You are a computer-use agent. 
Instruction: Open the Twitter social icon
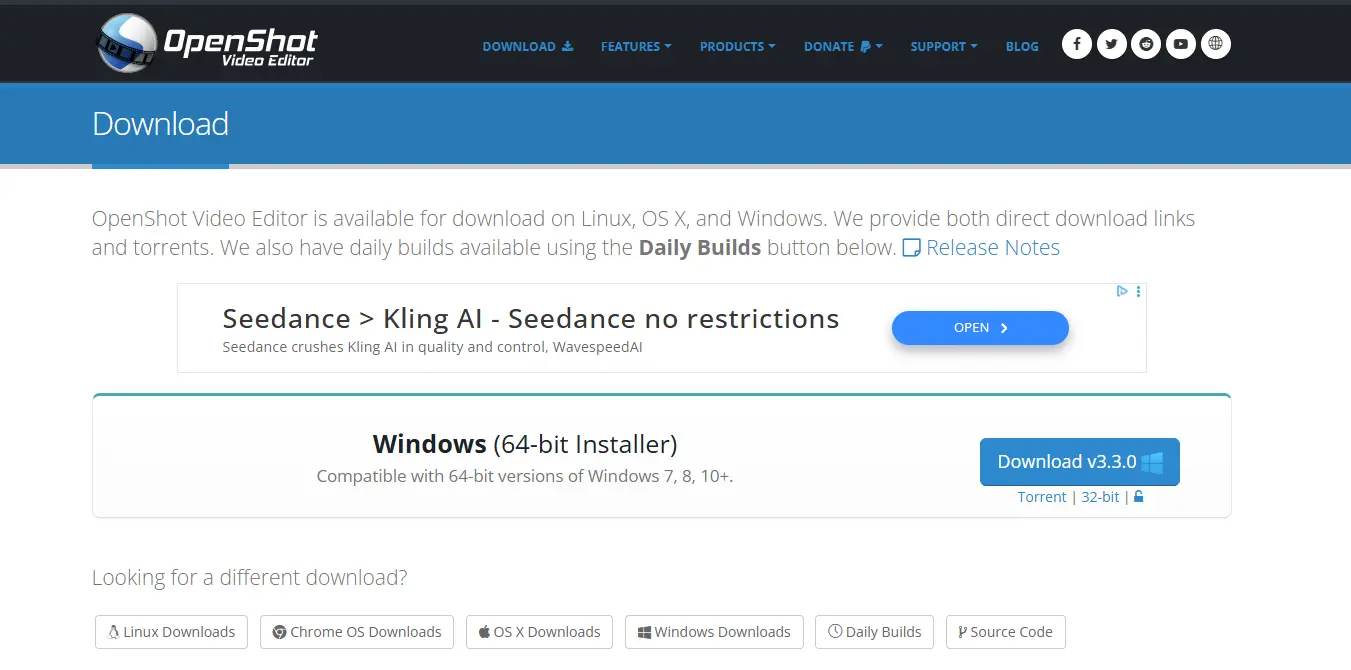[1111, 44]
